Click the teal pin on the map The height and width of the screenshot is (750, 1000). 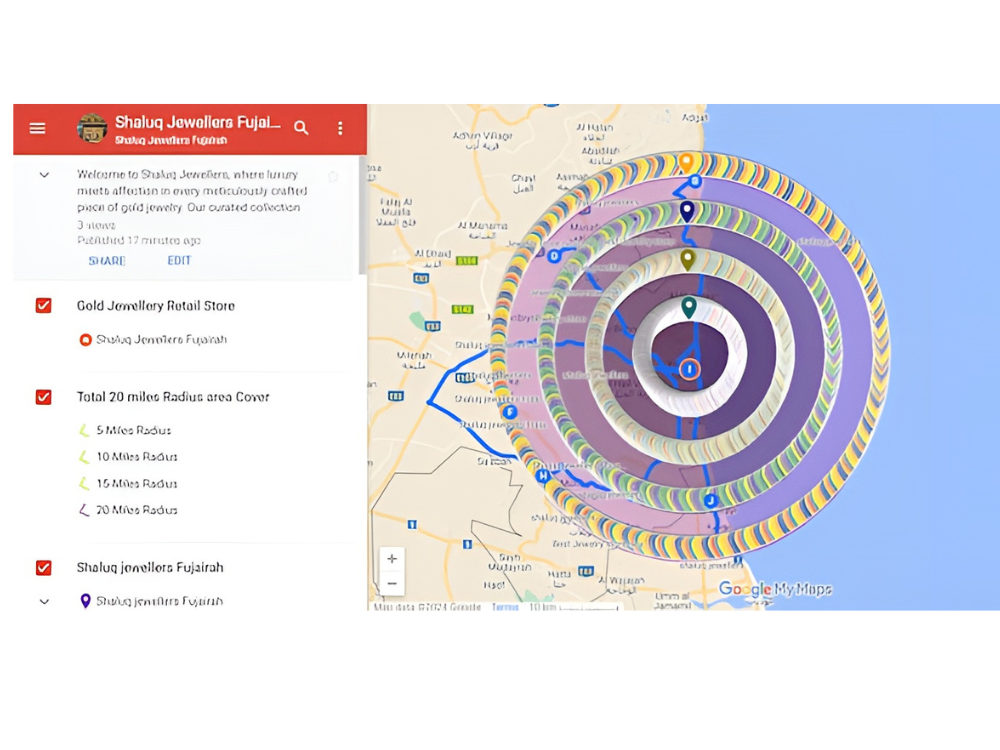(x=688, y=307)
